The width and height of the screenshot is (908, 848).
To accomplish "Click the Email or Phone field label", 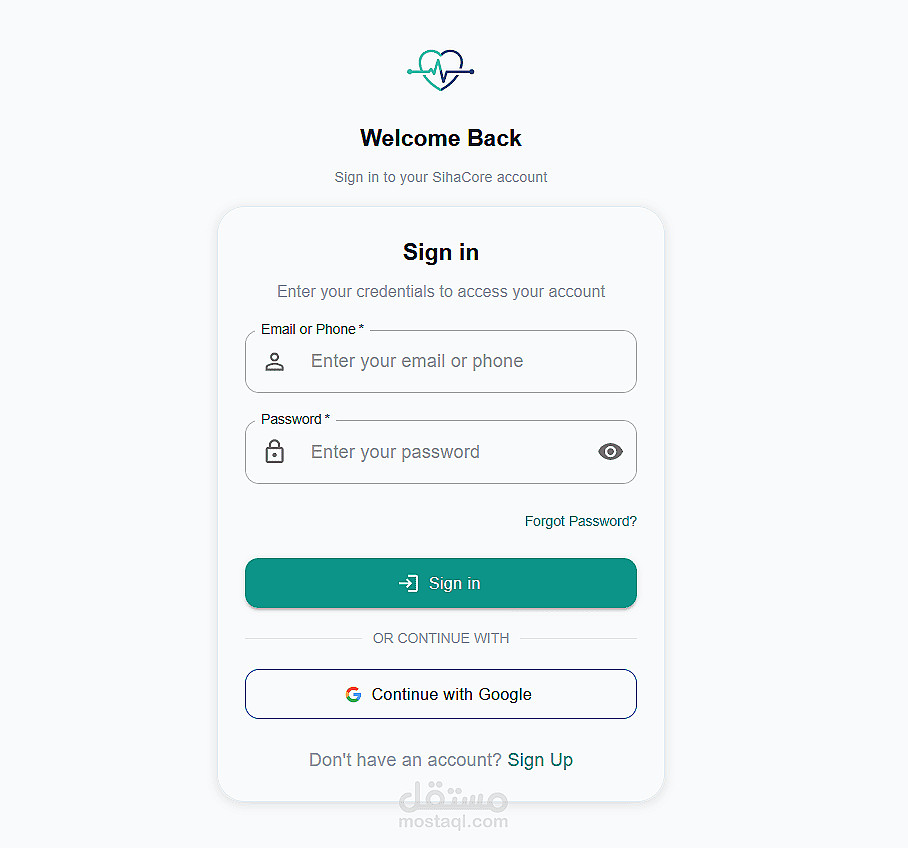I will [312, 329].
